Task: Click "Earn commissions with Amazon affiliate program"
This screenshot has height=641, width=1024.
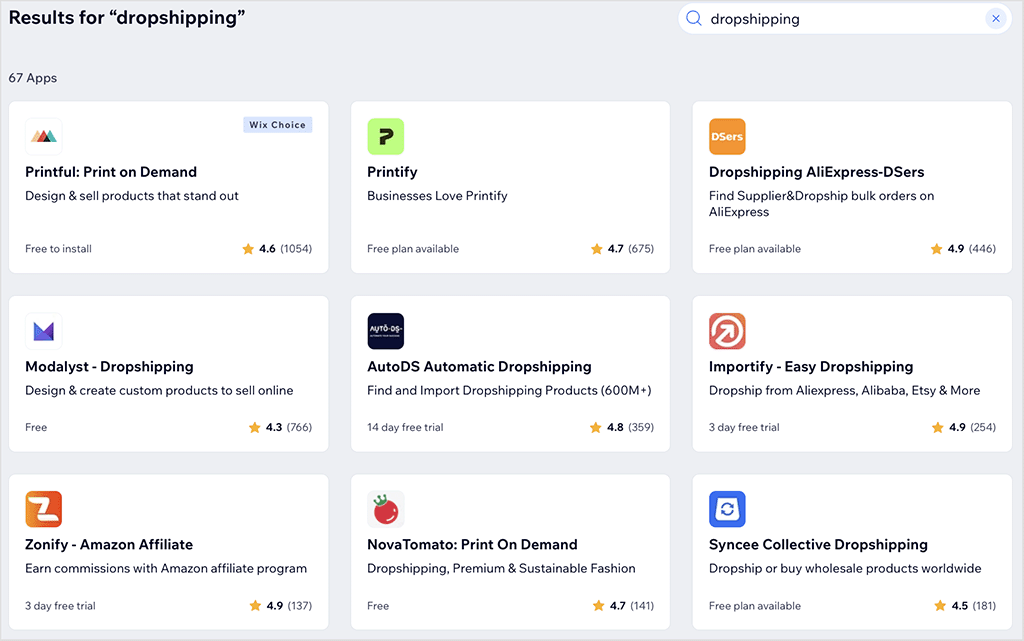Action: 166,569
